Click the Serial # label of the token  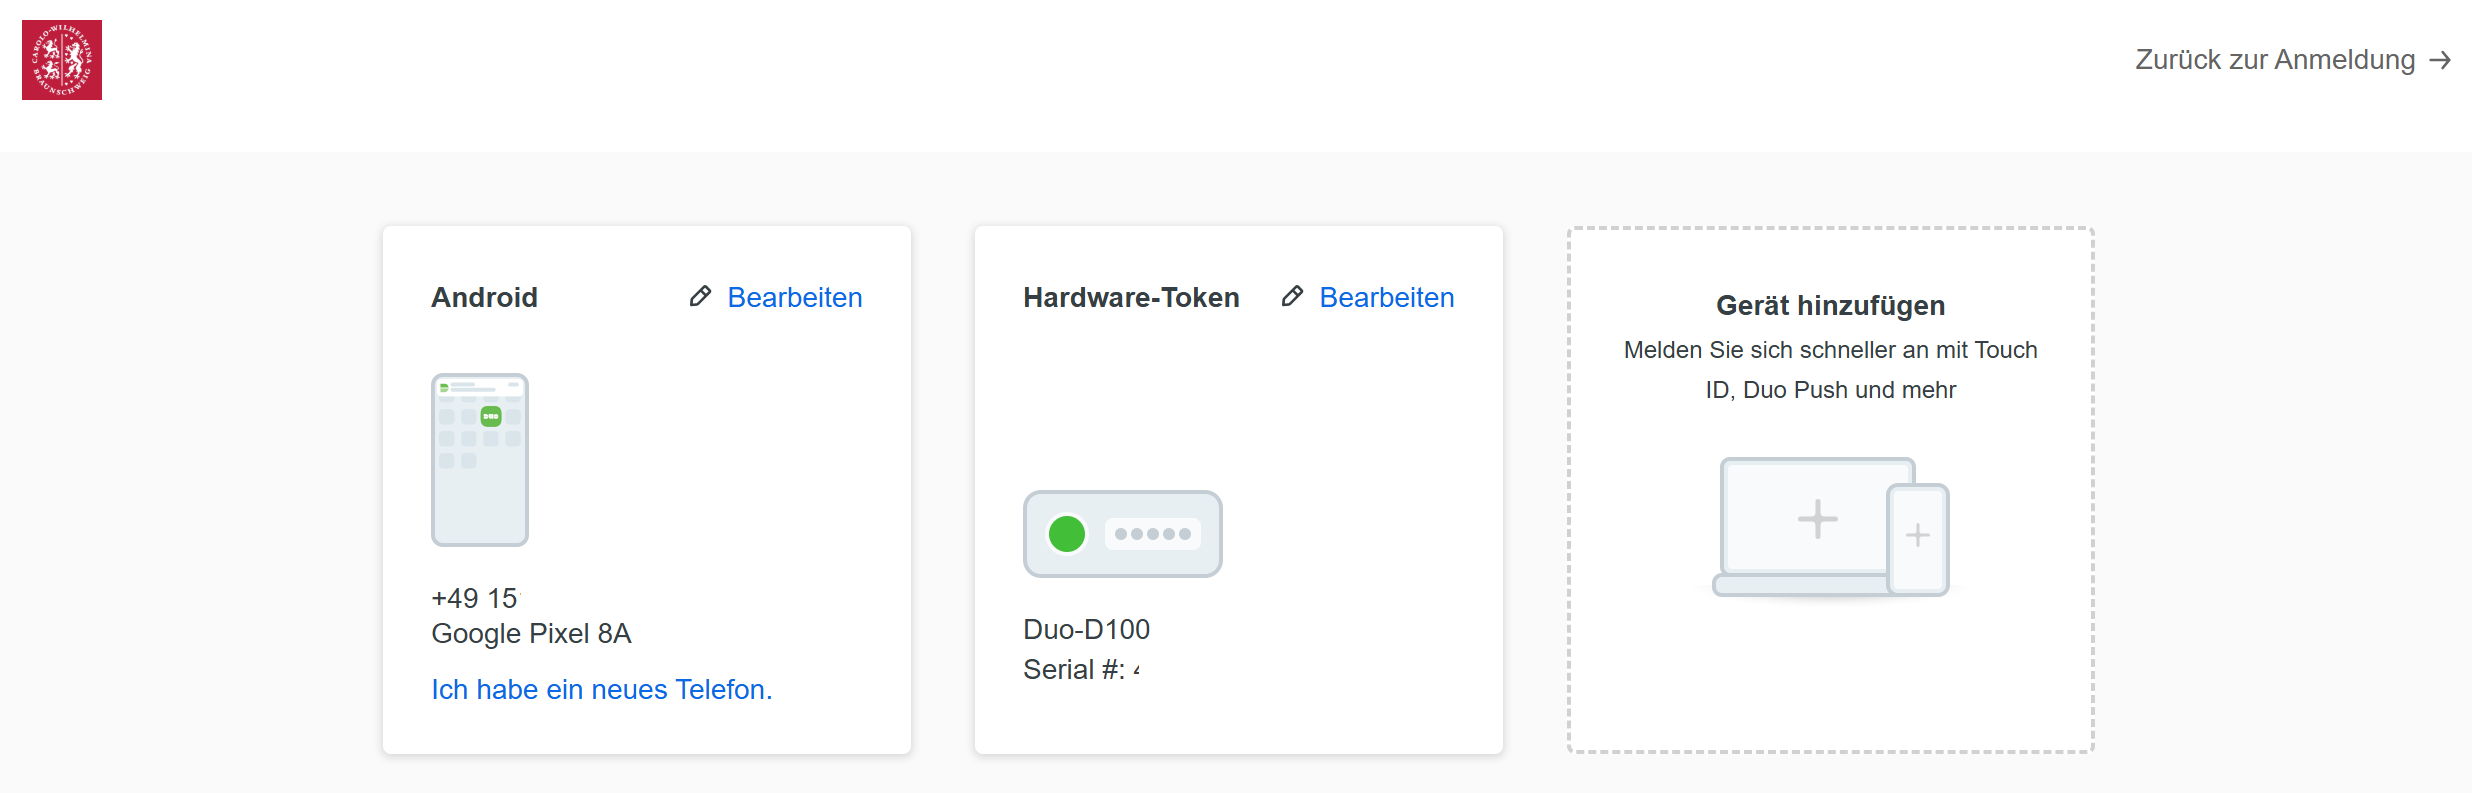pyautogui.click(x=1074, y=669)
